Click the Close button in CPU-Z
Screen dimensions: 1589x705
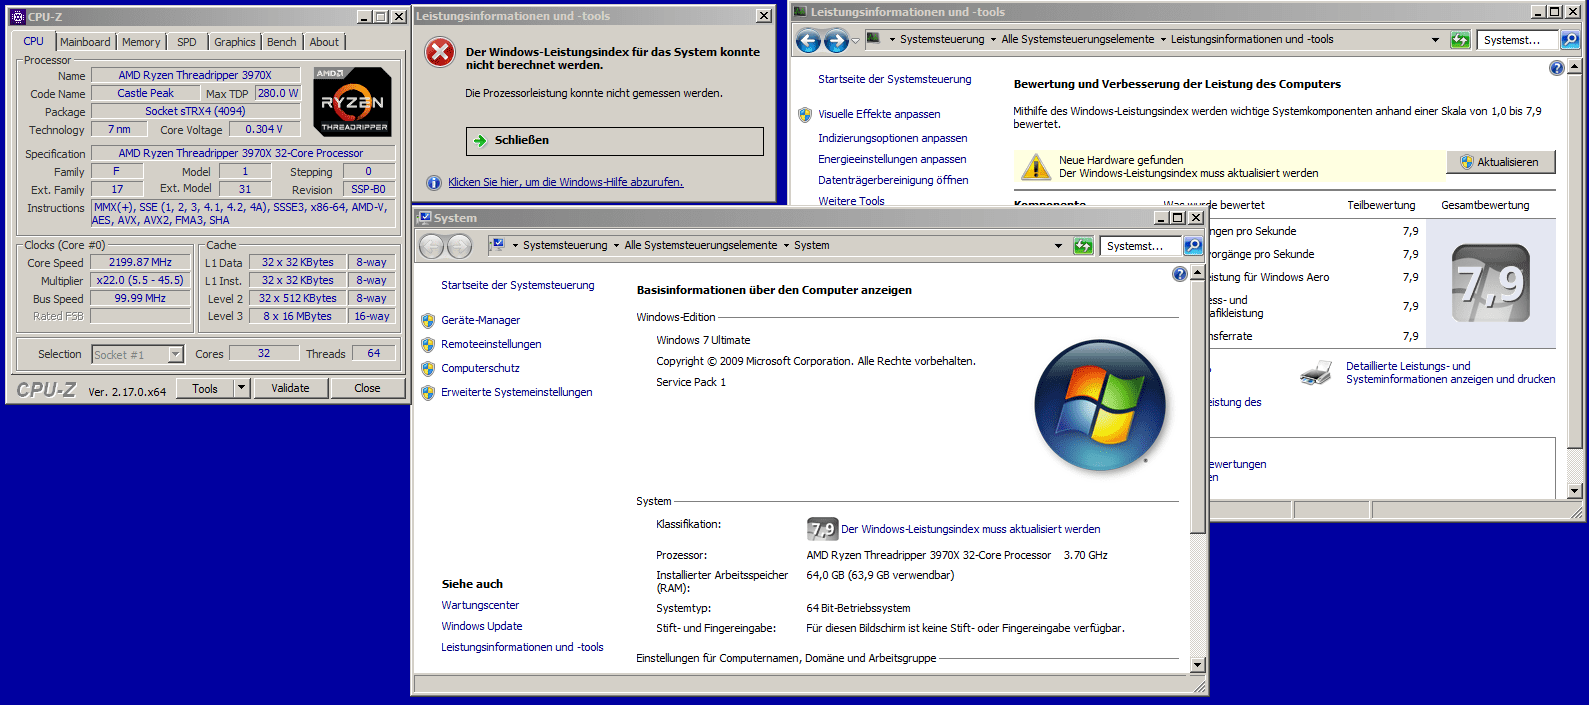tap(367, 388)
